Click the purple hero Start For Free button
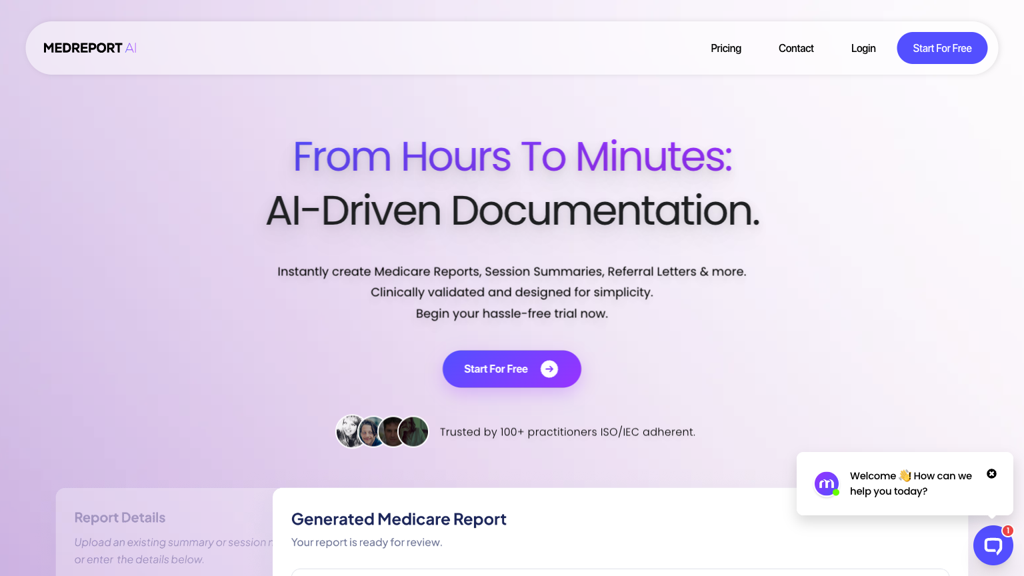1024x576 pixels. pyautogui.click(x=512, y=369)
